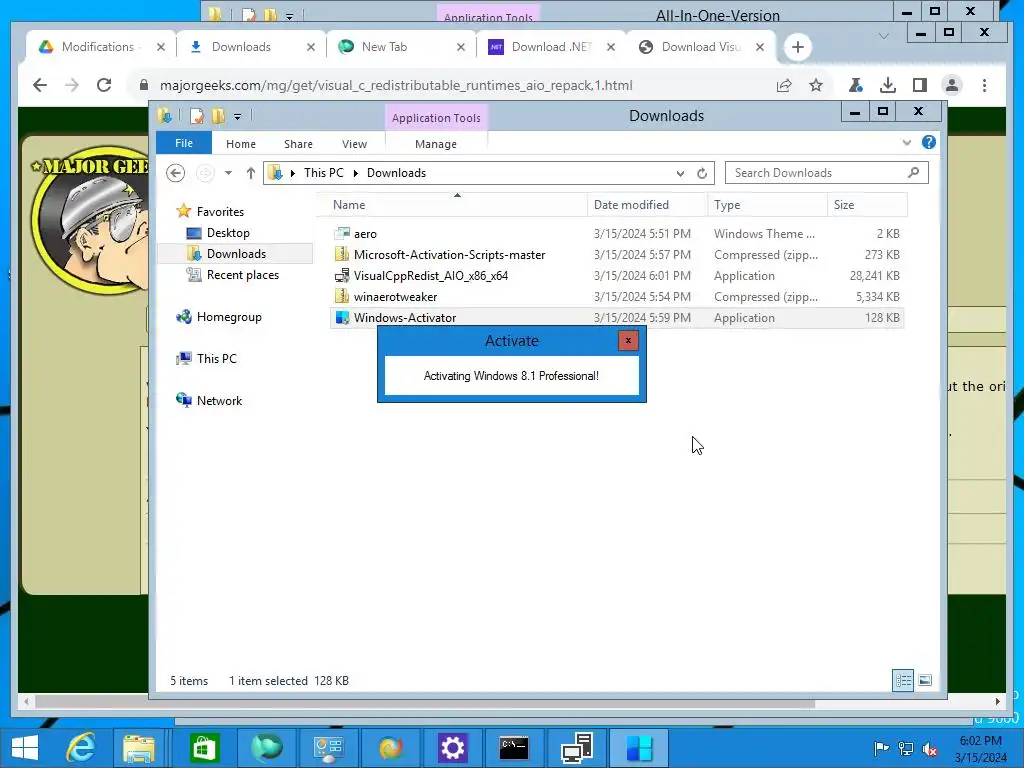
Task: Open Homegroup in navigation pane
Action: 229,317
